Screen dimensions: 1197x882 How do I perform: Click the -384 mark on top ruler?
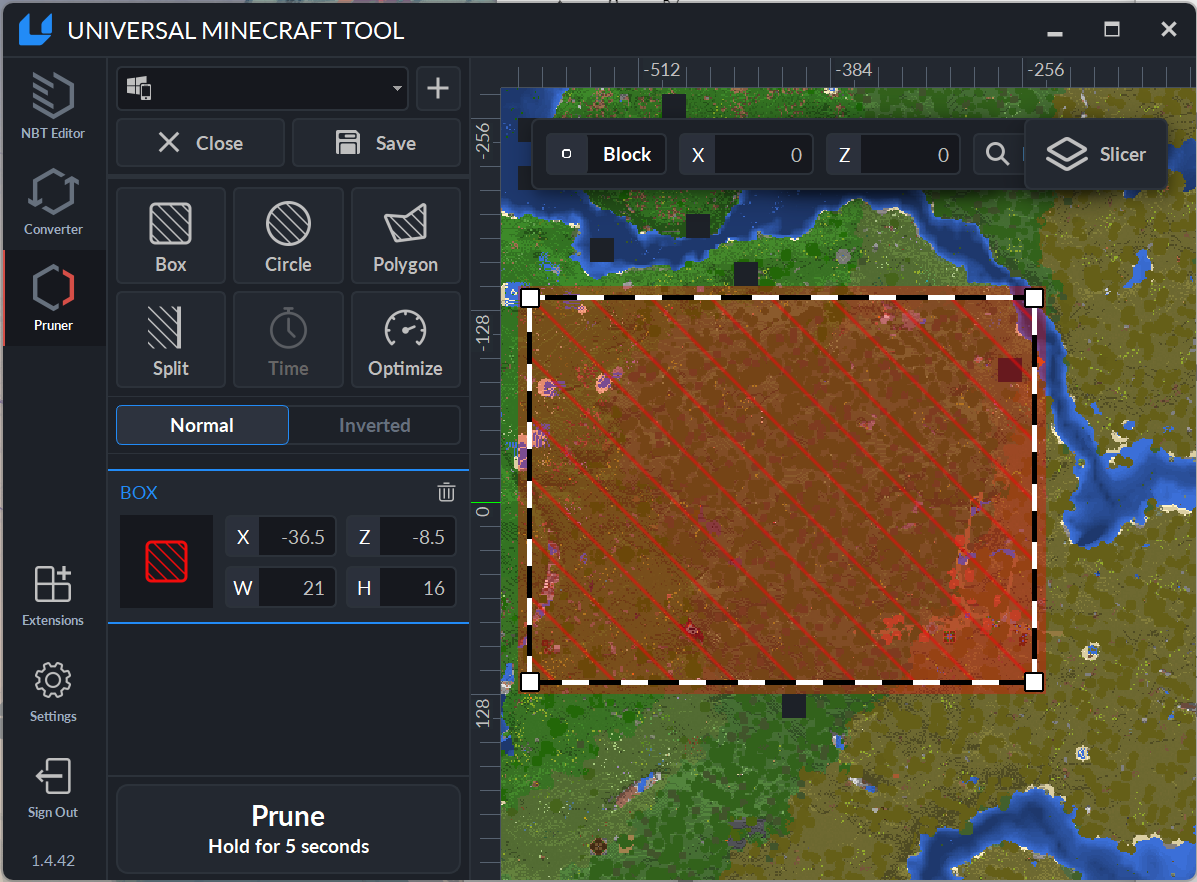tap(853, 70)
